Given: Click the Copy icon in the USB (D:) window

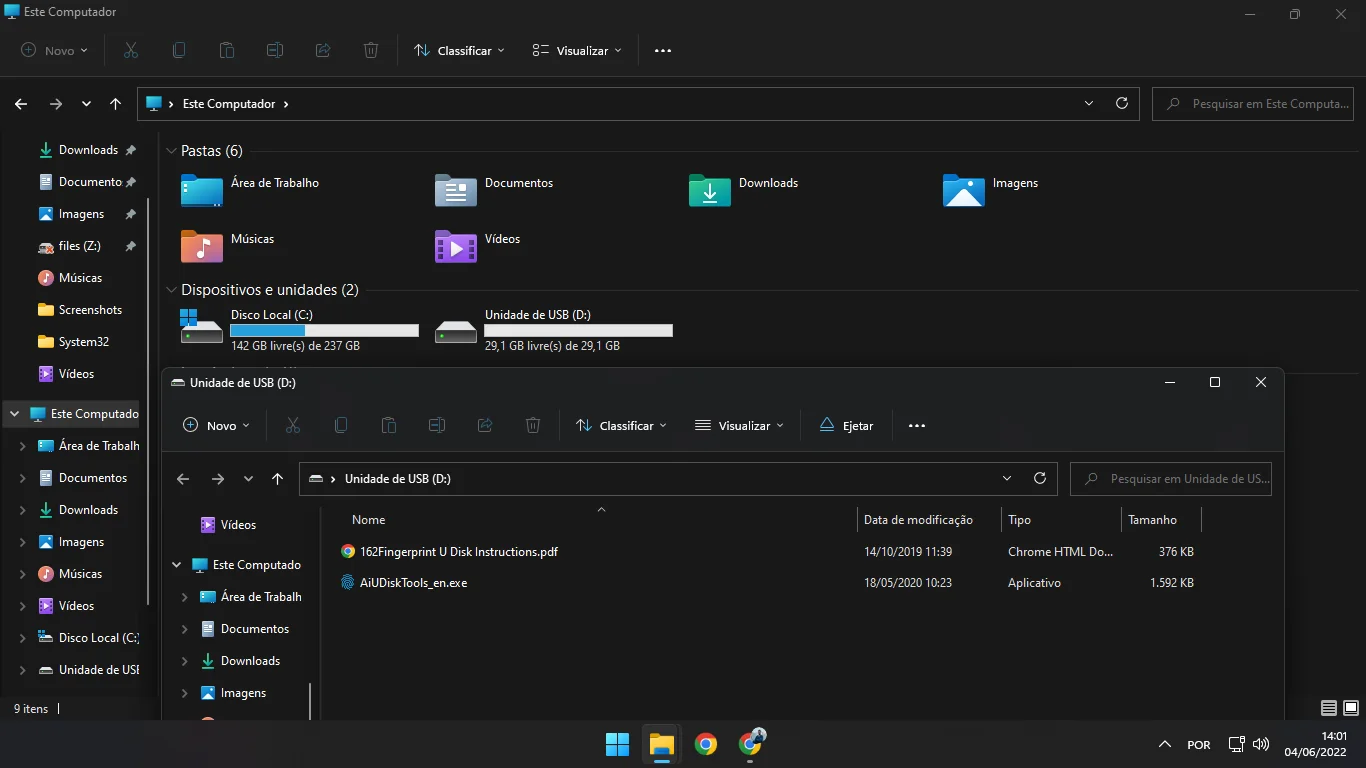Looking at the screenshot, I should [341, 425].
